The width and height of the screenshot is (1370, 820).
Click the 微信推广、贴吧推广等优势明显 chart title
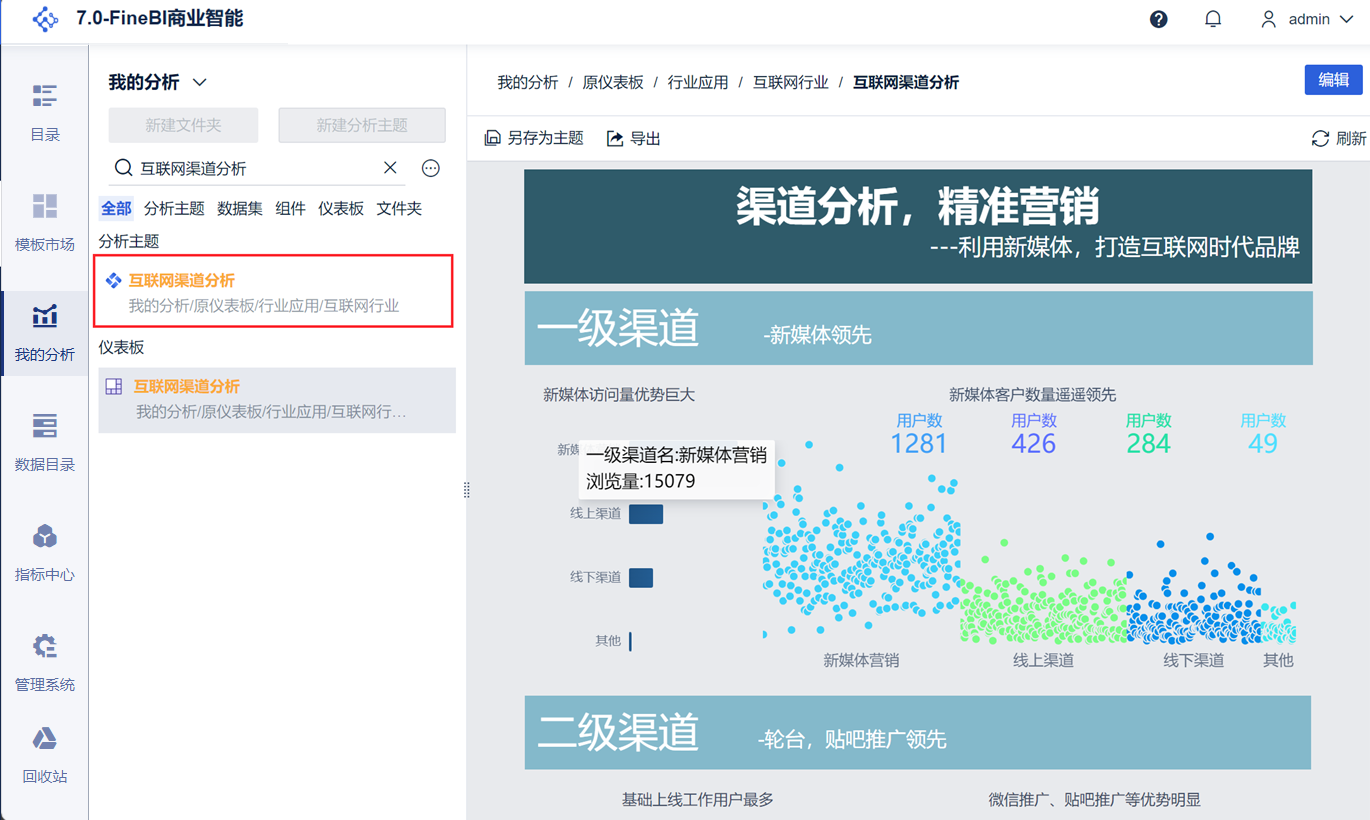click(x=1095, y=800)
